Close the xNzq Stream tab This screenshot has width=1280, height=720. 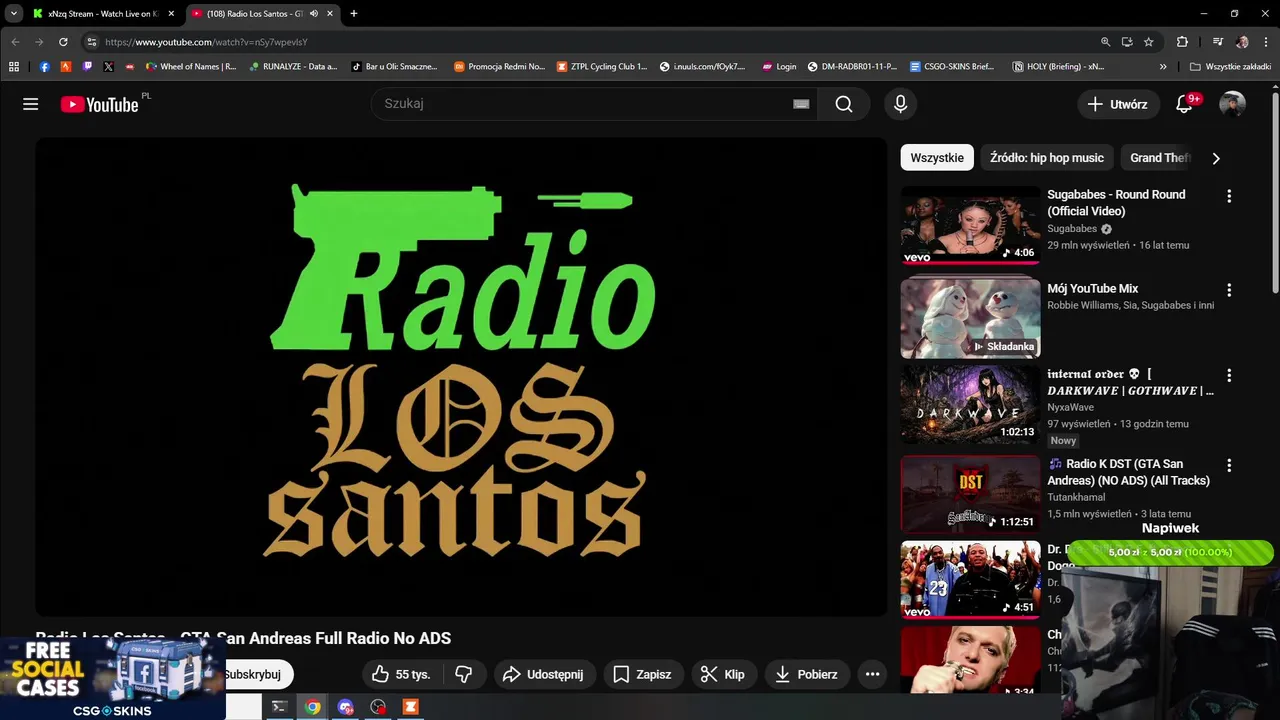pos(171,14)
